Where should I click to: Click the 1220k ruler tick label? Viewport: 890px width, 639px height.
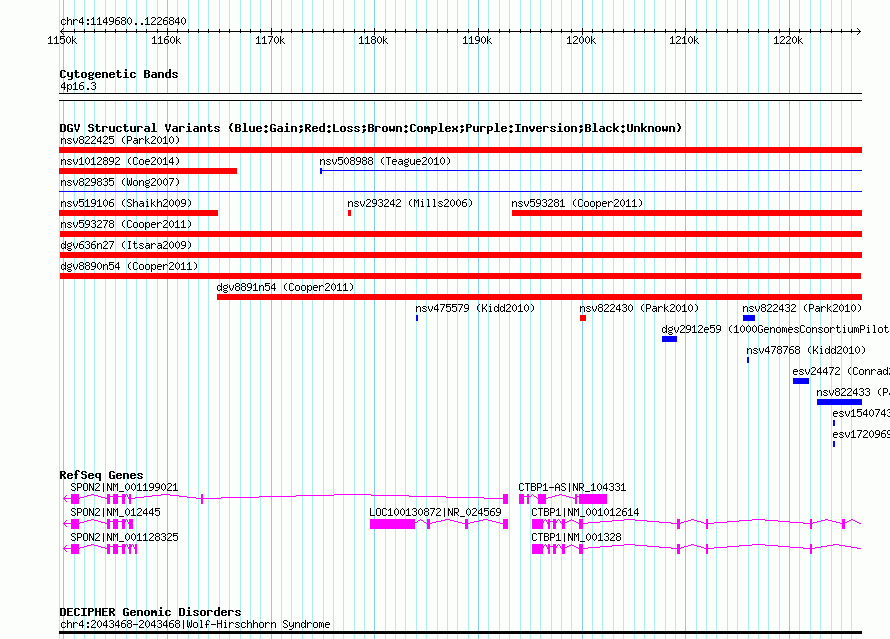(788, 40)
